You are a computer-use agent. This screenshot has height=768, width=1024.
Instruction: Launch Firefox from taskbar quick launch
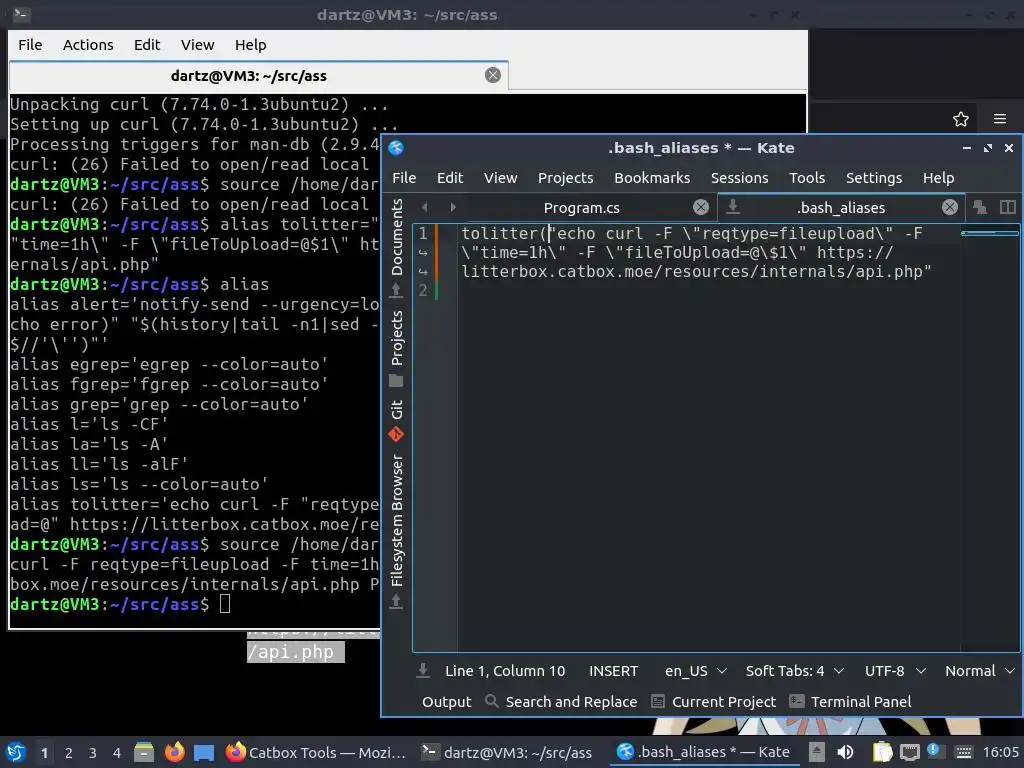tap(174, 752)
